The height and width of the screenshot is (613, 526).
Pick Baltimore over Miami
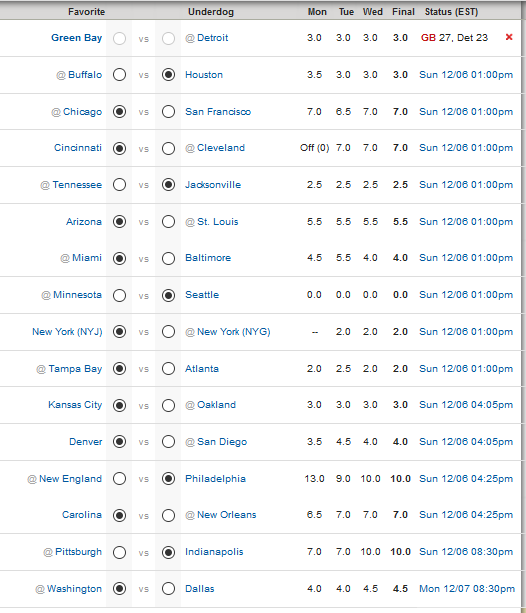[168, 258]
